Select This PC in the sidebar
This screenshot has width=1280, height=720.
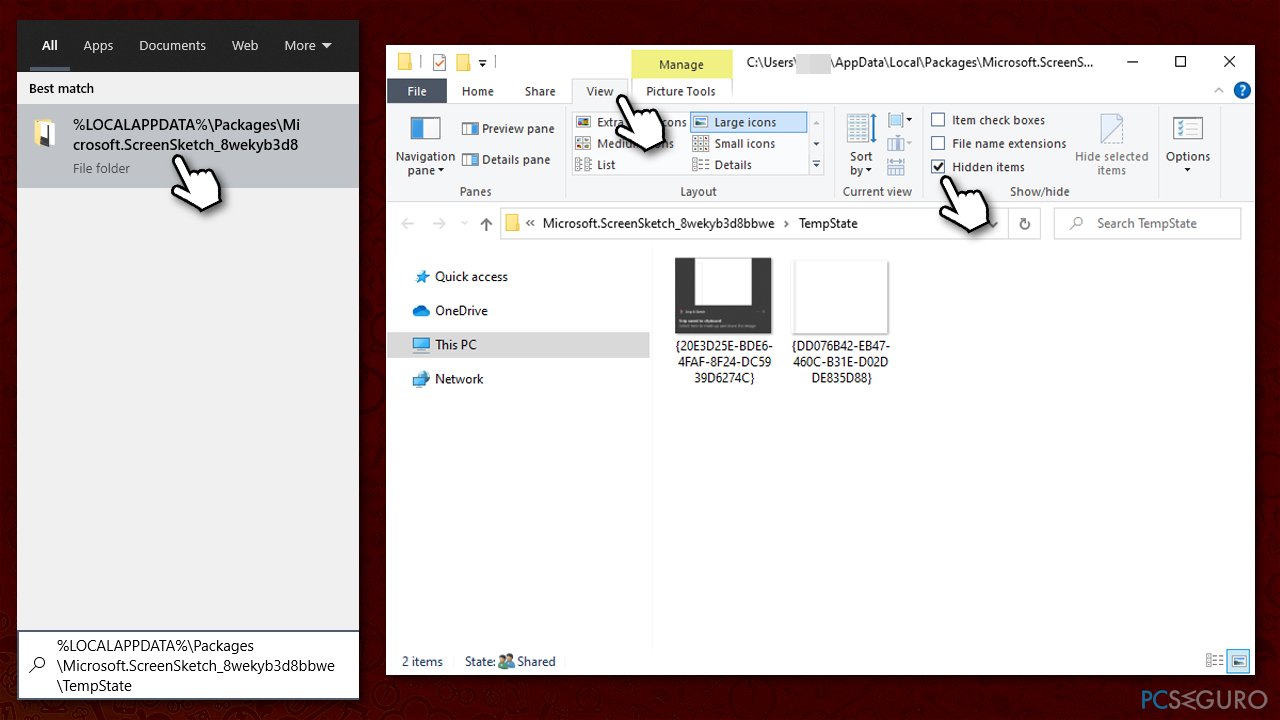[x=455, y=344]
